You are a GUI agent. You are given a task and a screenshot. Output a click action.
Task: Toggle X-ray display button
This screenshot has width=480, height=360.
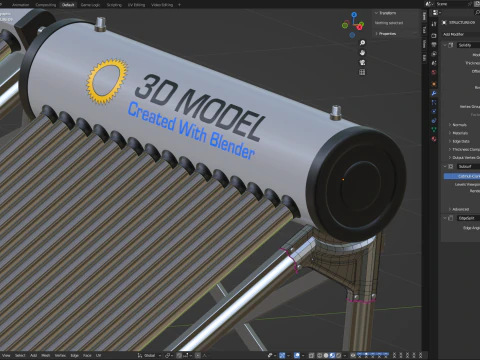click(311, 355)
